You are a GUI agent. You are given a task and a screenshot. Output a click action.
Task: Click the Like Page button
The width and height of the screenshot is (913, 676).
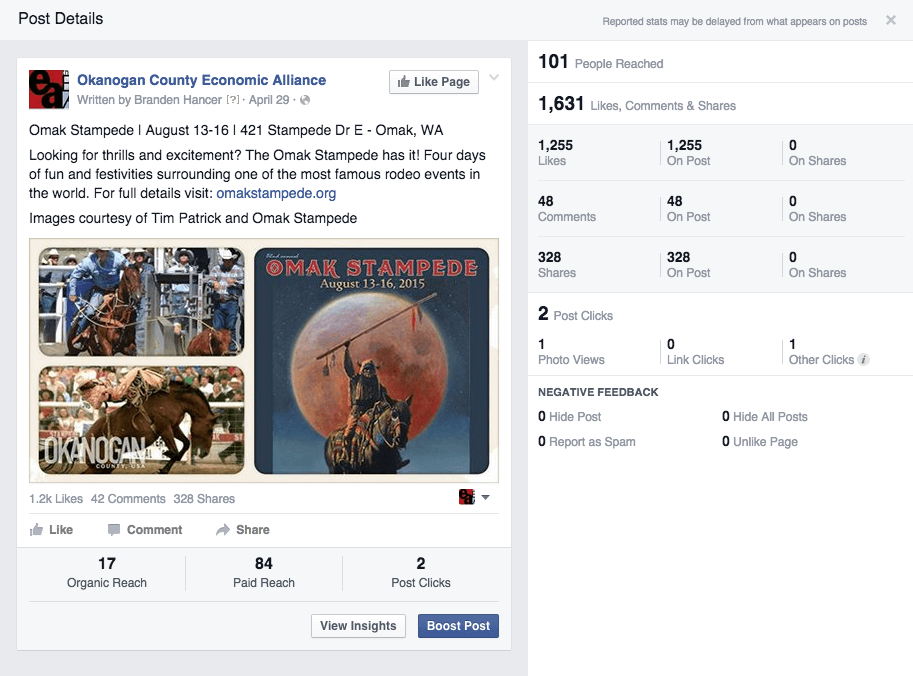coord(433,82)
